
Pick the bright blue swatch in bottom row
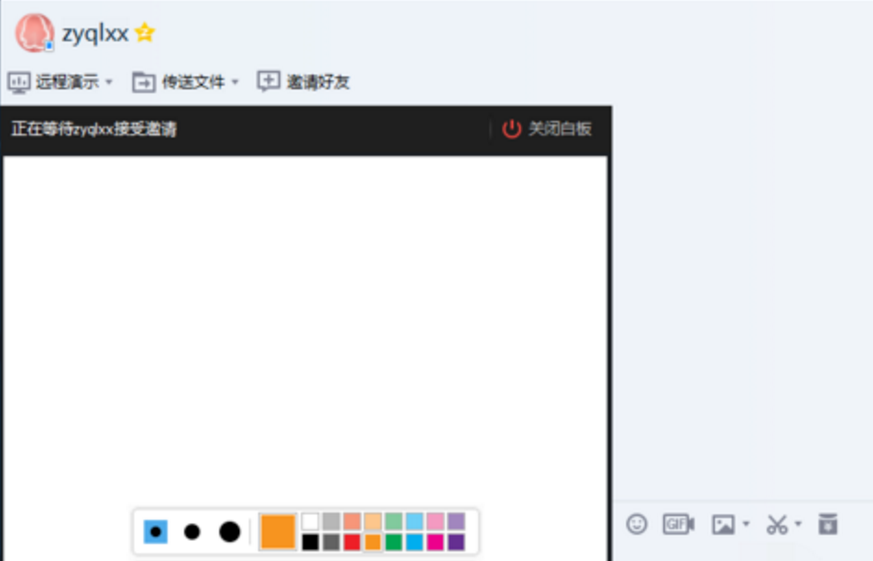414,542
